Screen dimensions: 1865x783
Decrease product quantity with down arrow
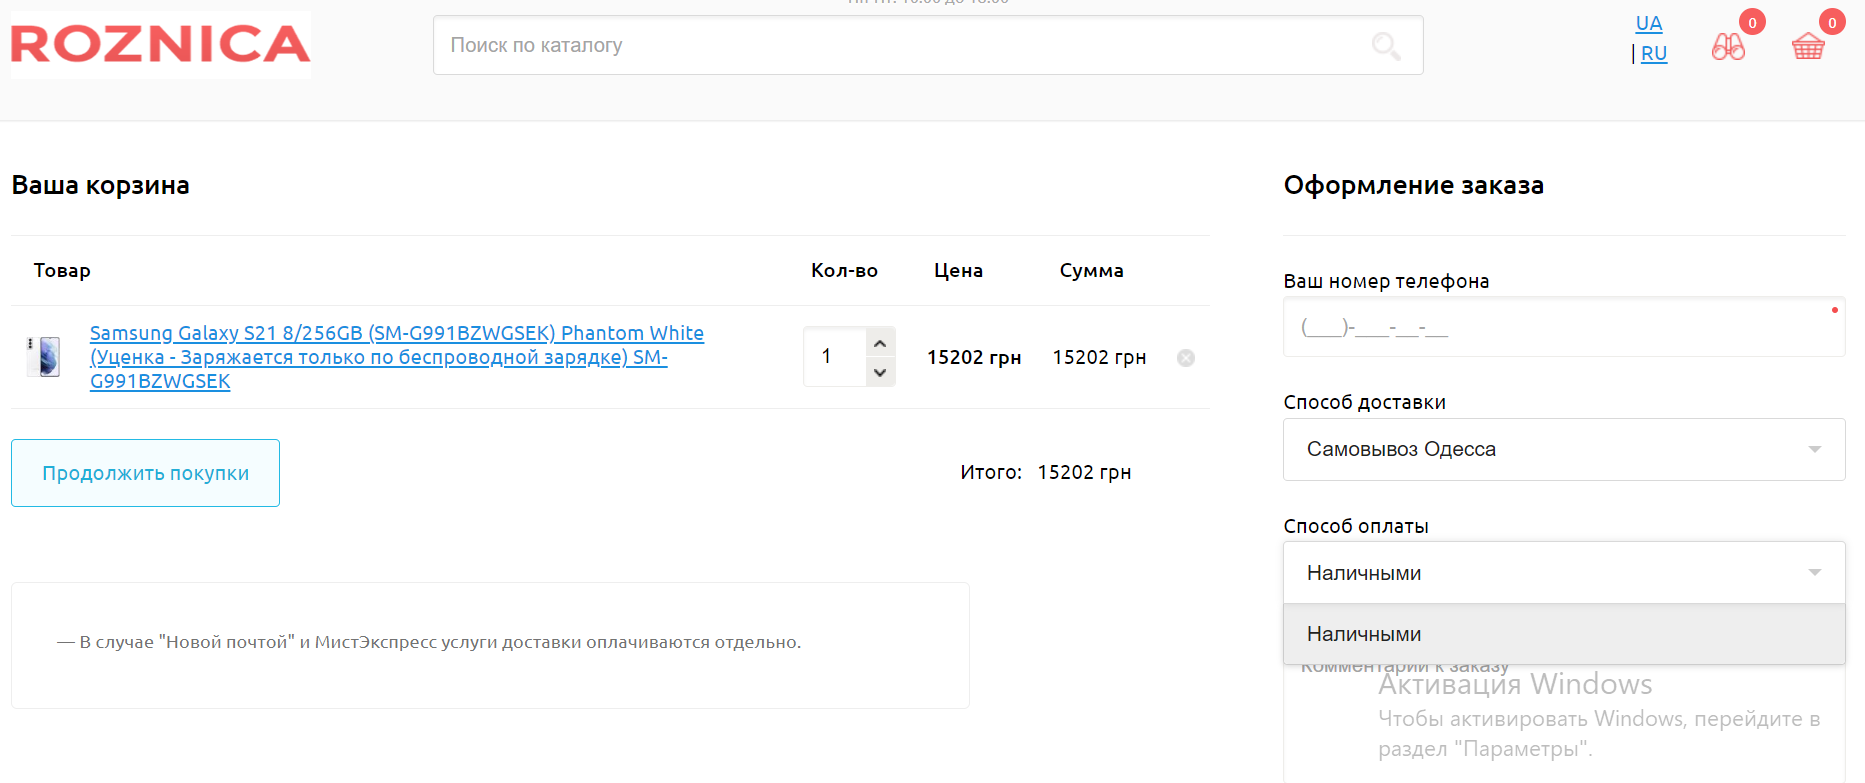(880, 372)
